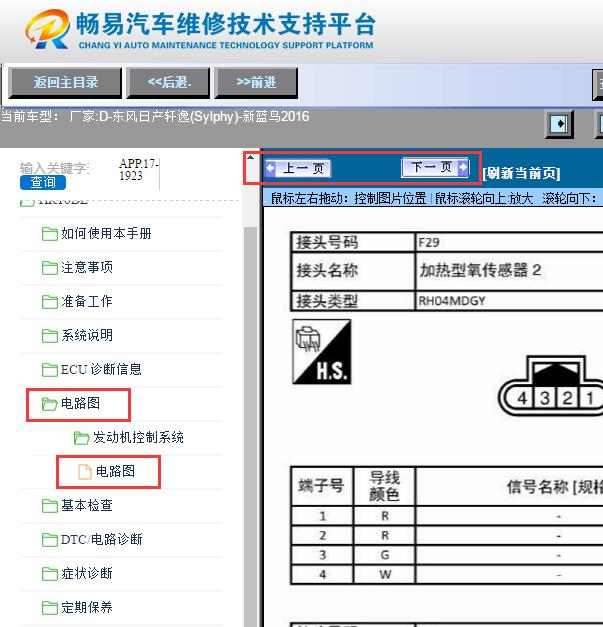Expand the 准备工作 folder

point(77,302)
